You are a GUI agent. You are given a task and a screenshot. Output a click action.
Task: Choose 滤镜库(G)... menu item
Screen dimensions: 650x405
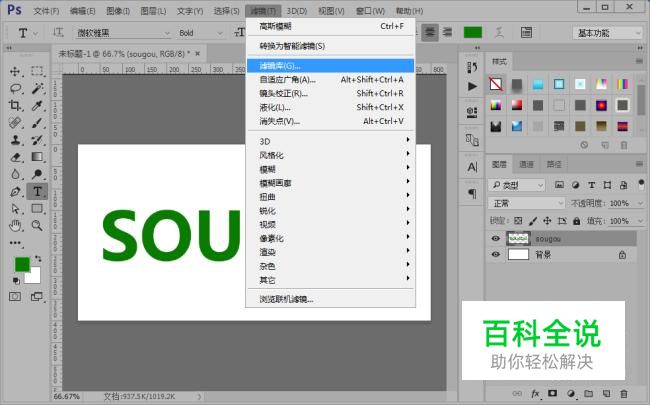pos(331,65)
